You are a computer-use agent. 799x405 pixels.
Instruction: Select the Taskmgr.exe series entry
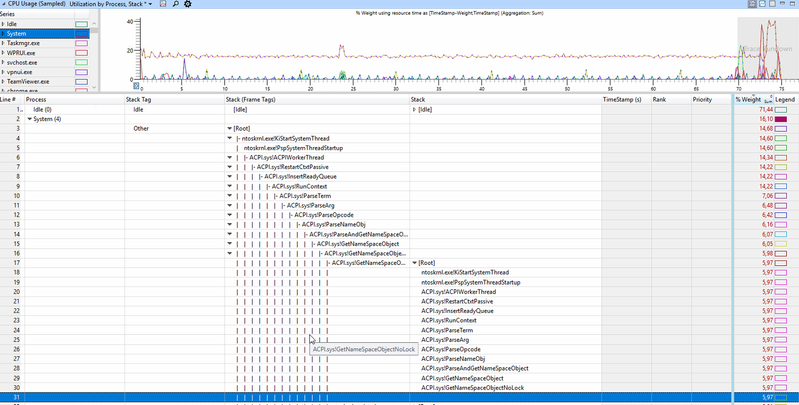tap(25, 43)
